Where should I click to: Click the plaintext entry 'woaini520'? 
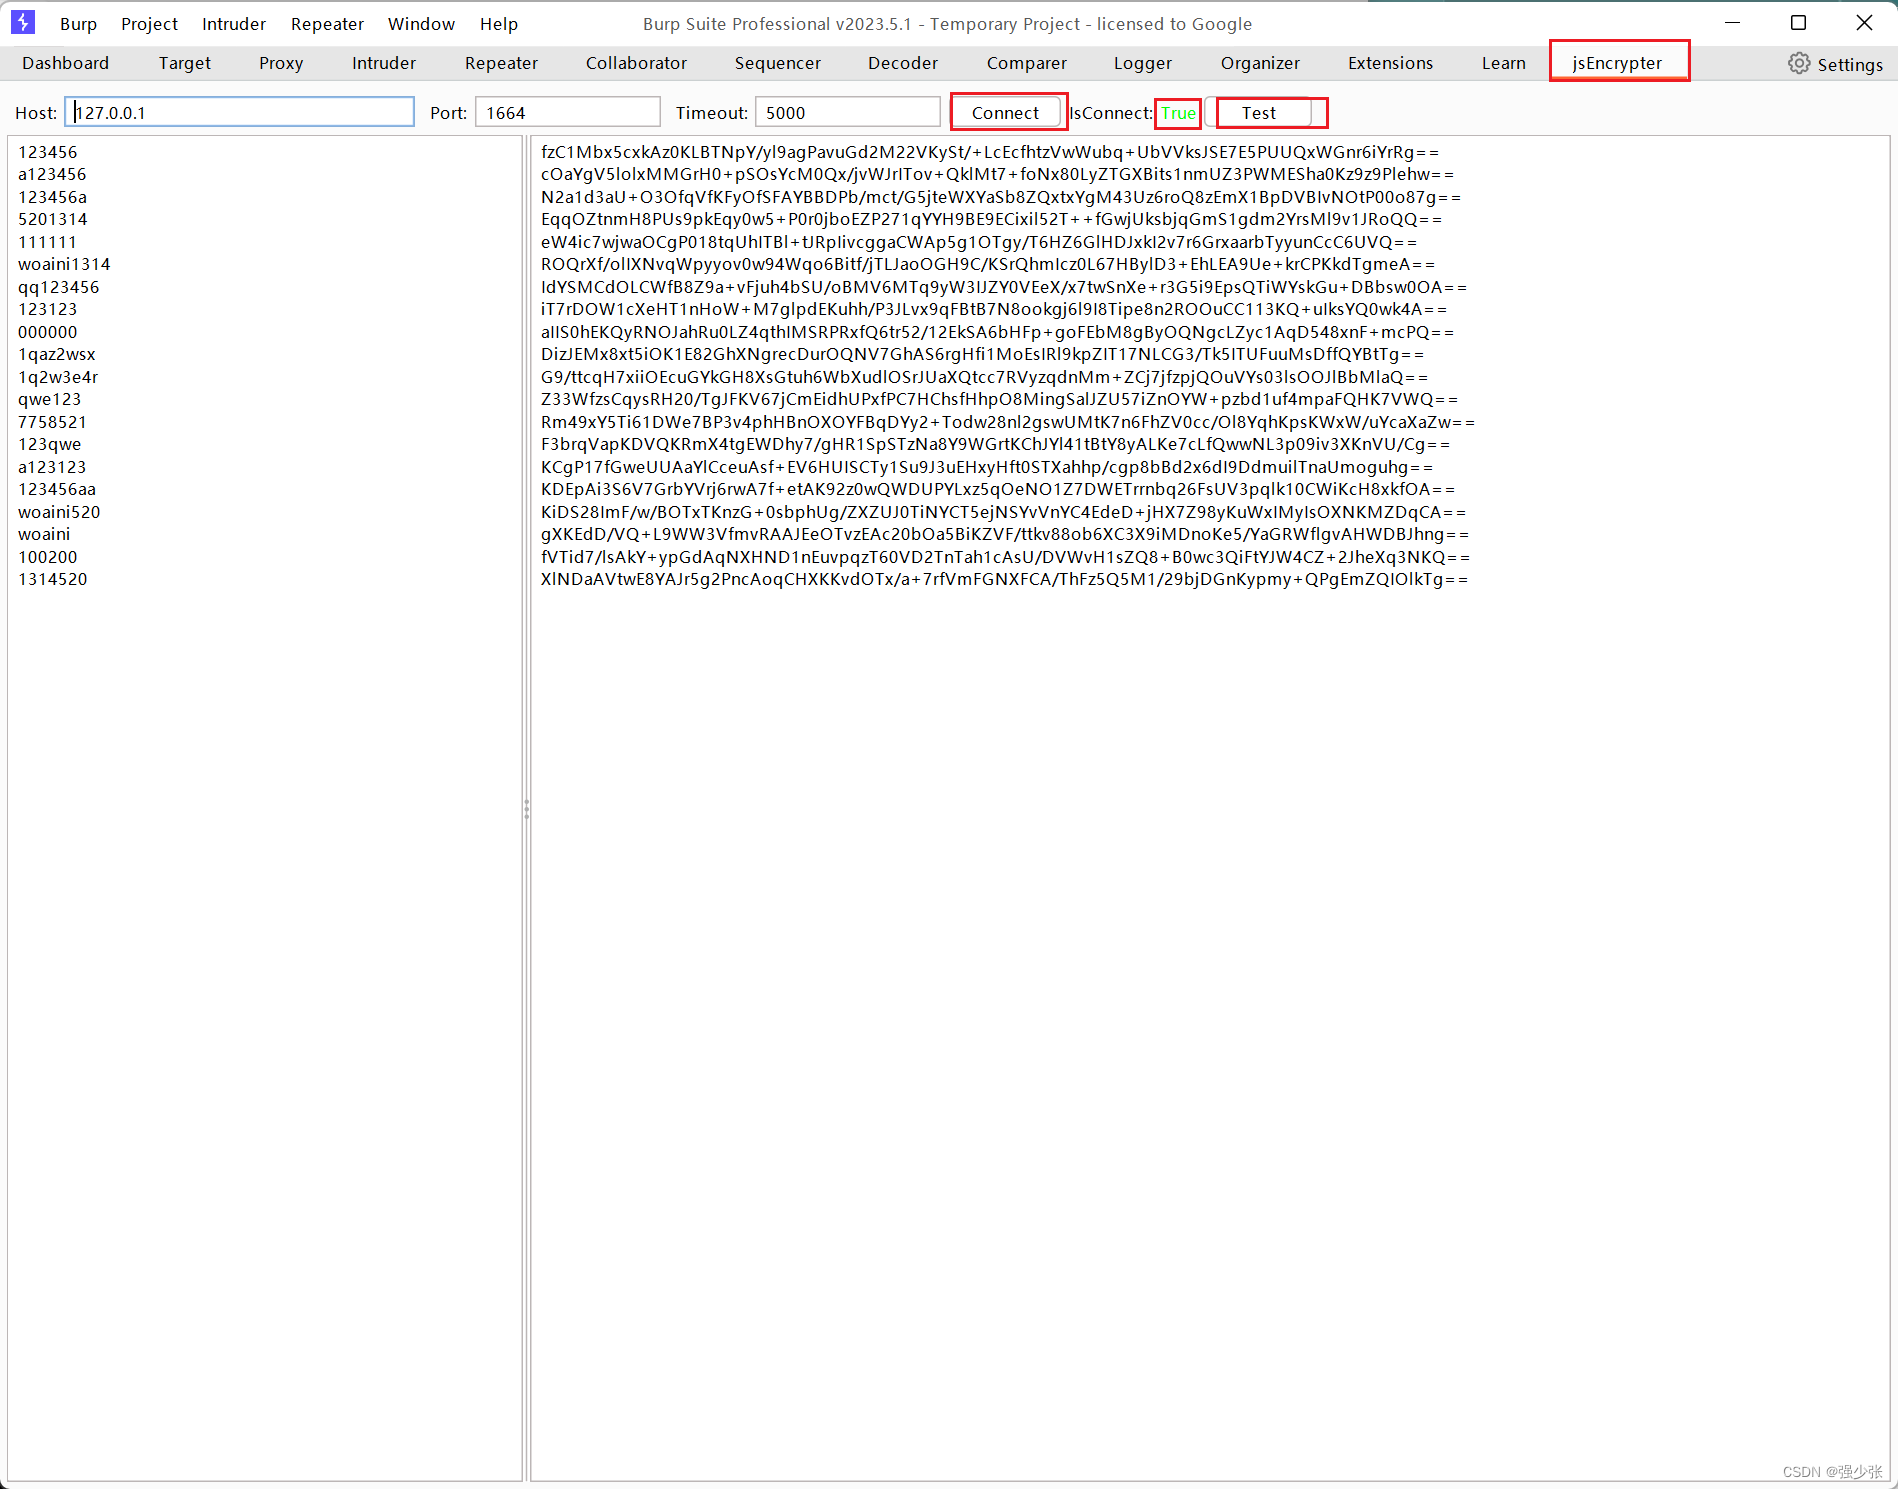coord(59,512)
